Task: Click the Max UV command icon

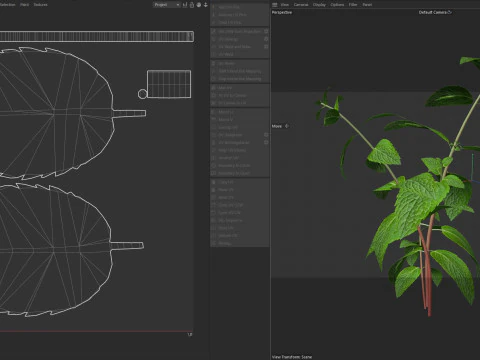Action: 214,88
